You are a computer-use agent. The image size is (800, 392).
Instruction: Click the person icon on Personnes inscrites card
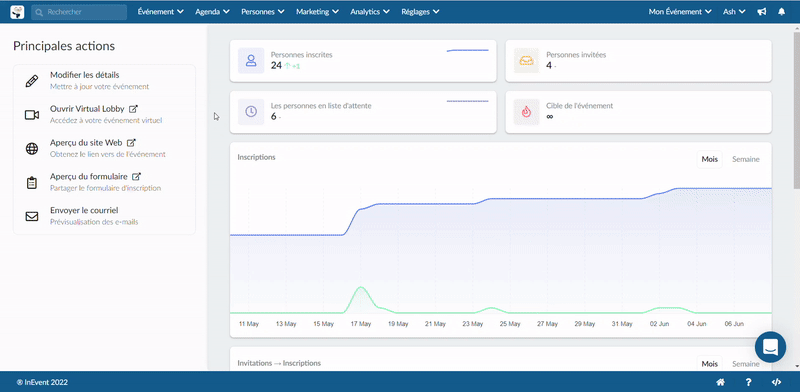(251, 61)
